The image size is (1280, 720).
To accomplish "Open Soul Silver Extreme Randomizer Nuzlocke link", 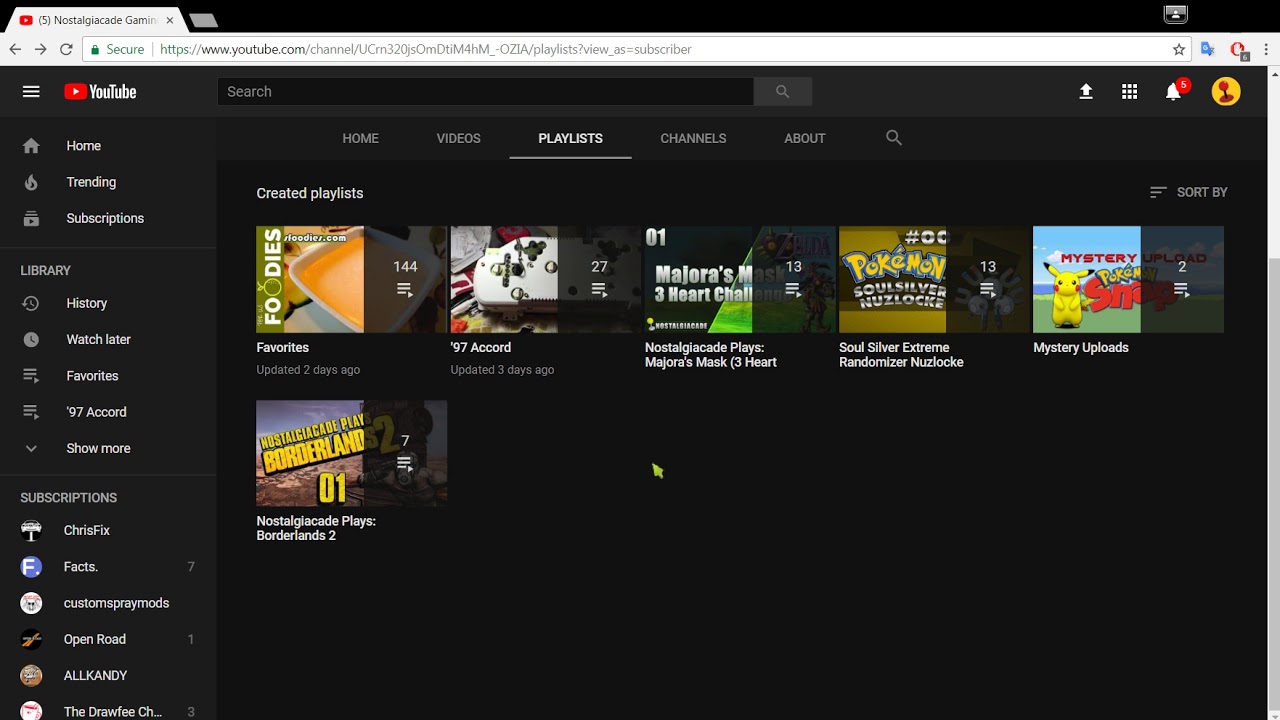I will pos(901,355).
